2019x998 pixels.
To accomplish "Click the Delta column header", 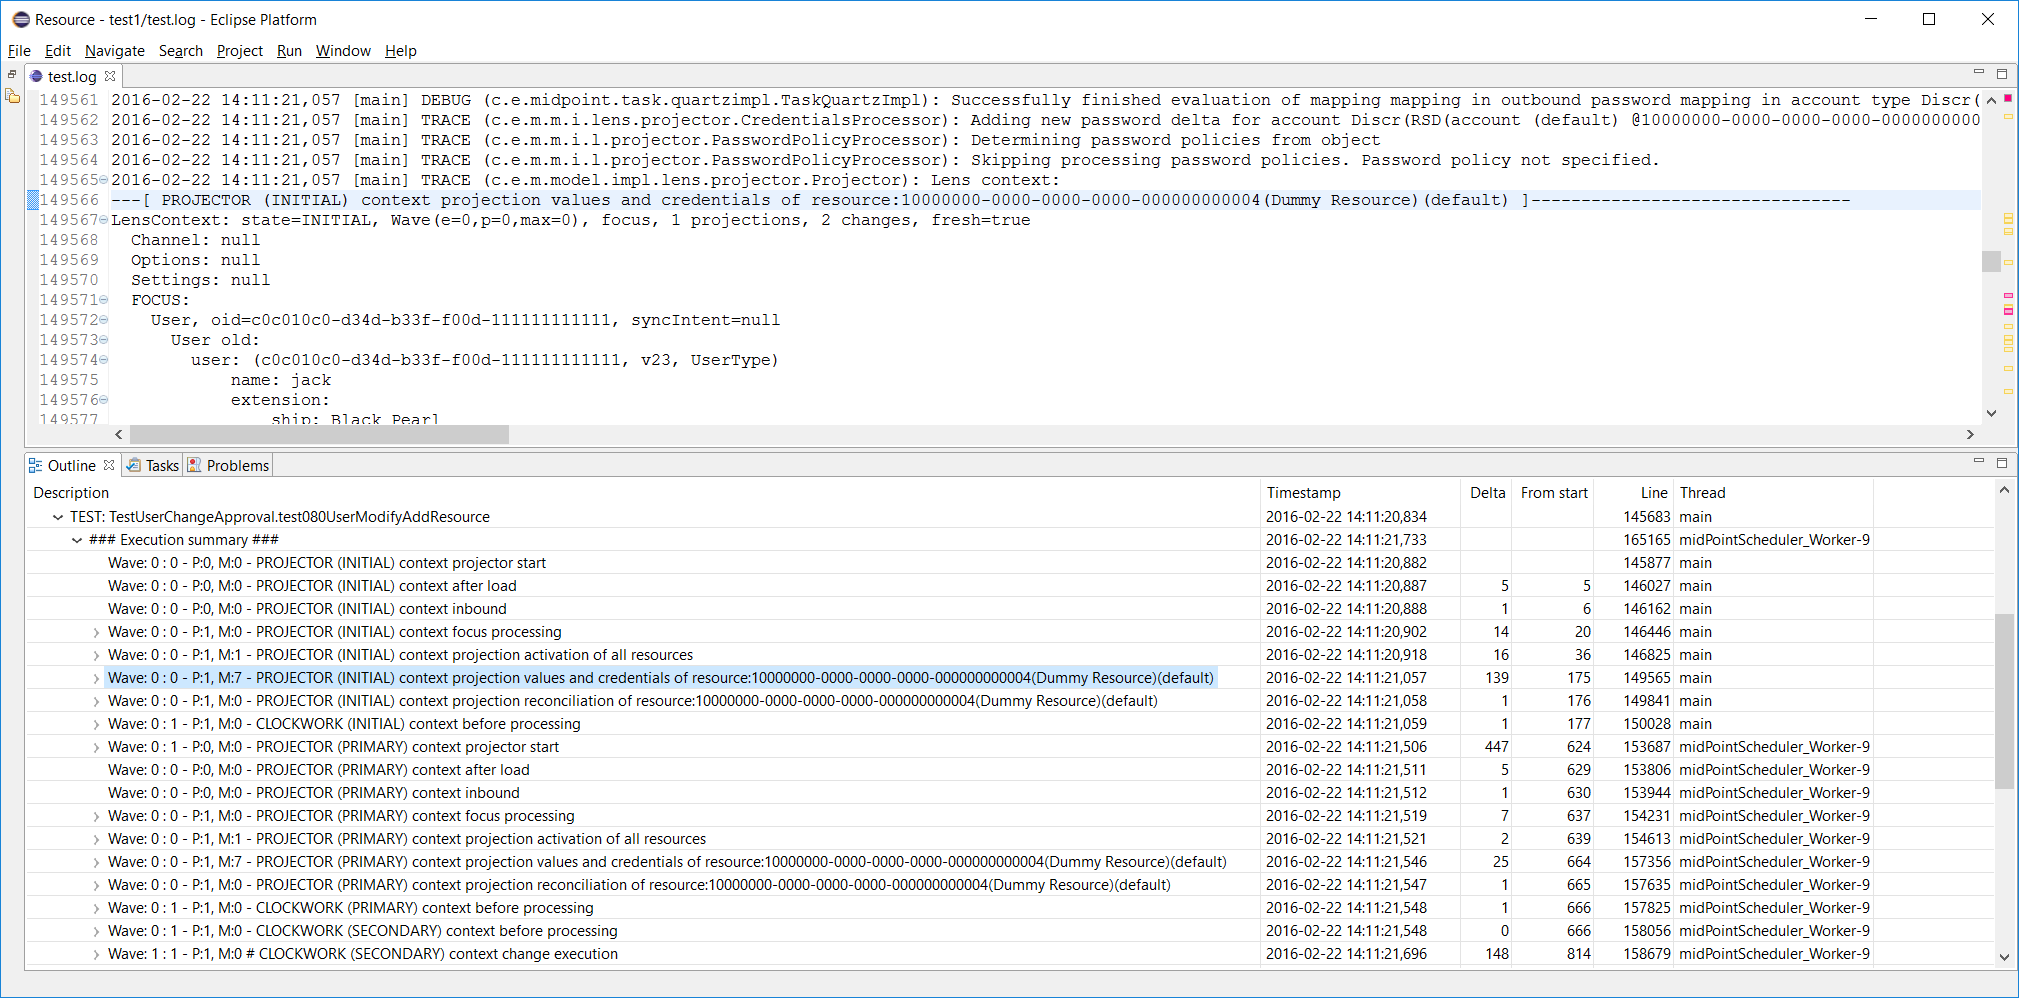I will [x=1487, y=493].
